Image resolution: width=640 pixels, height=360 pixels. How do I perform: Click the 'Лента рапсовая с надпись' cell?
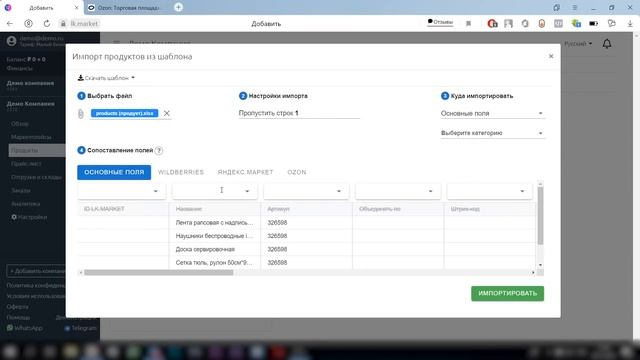click(214, 223)
